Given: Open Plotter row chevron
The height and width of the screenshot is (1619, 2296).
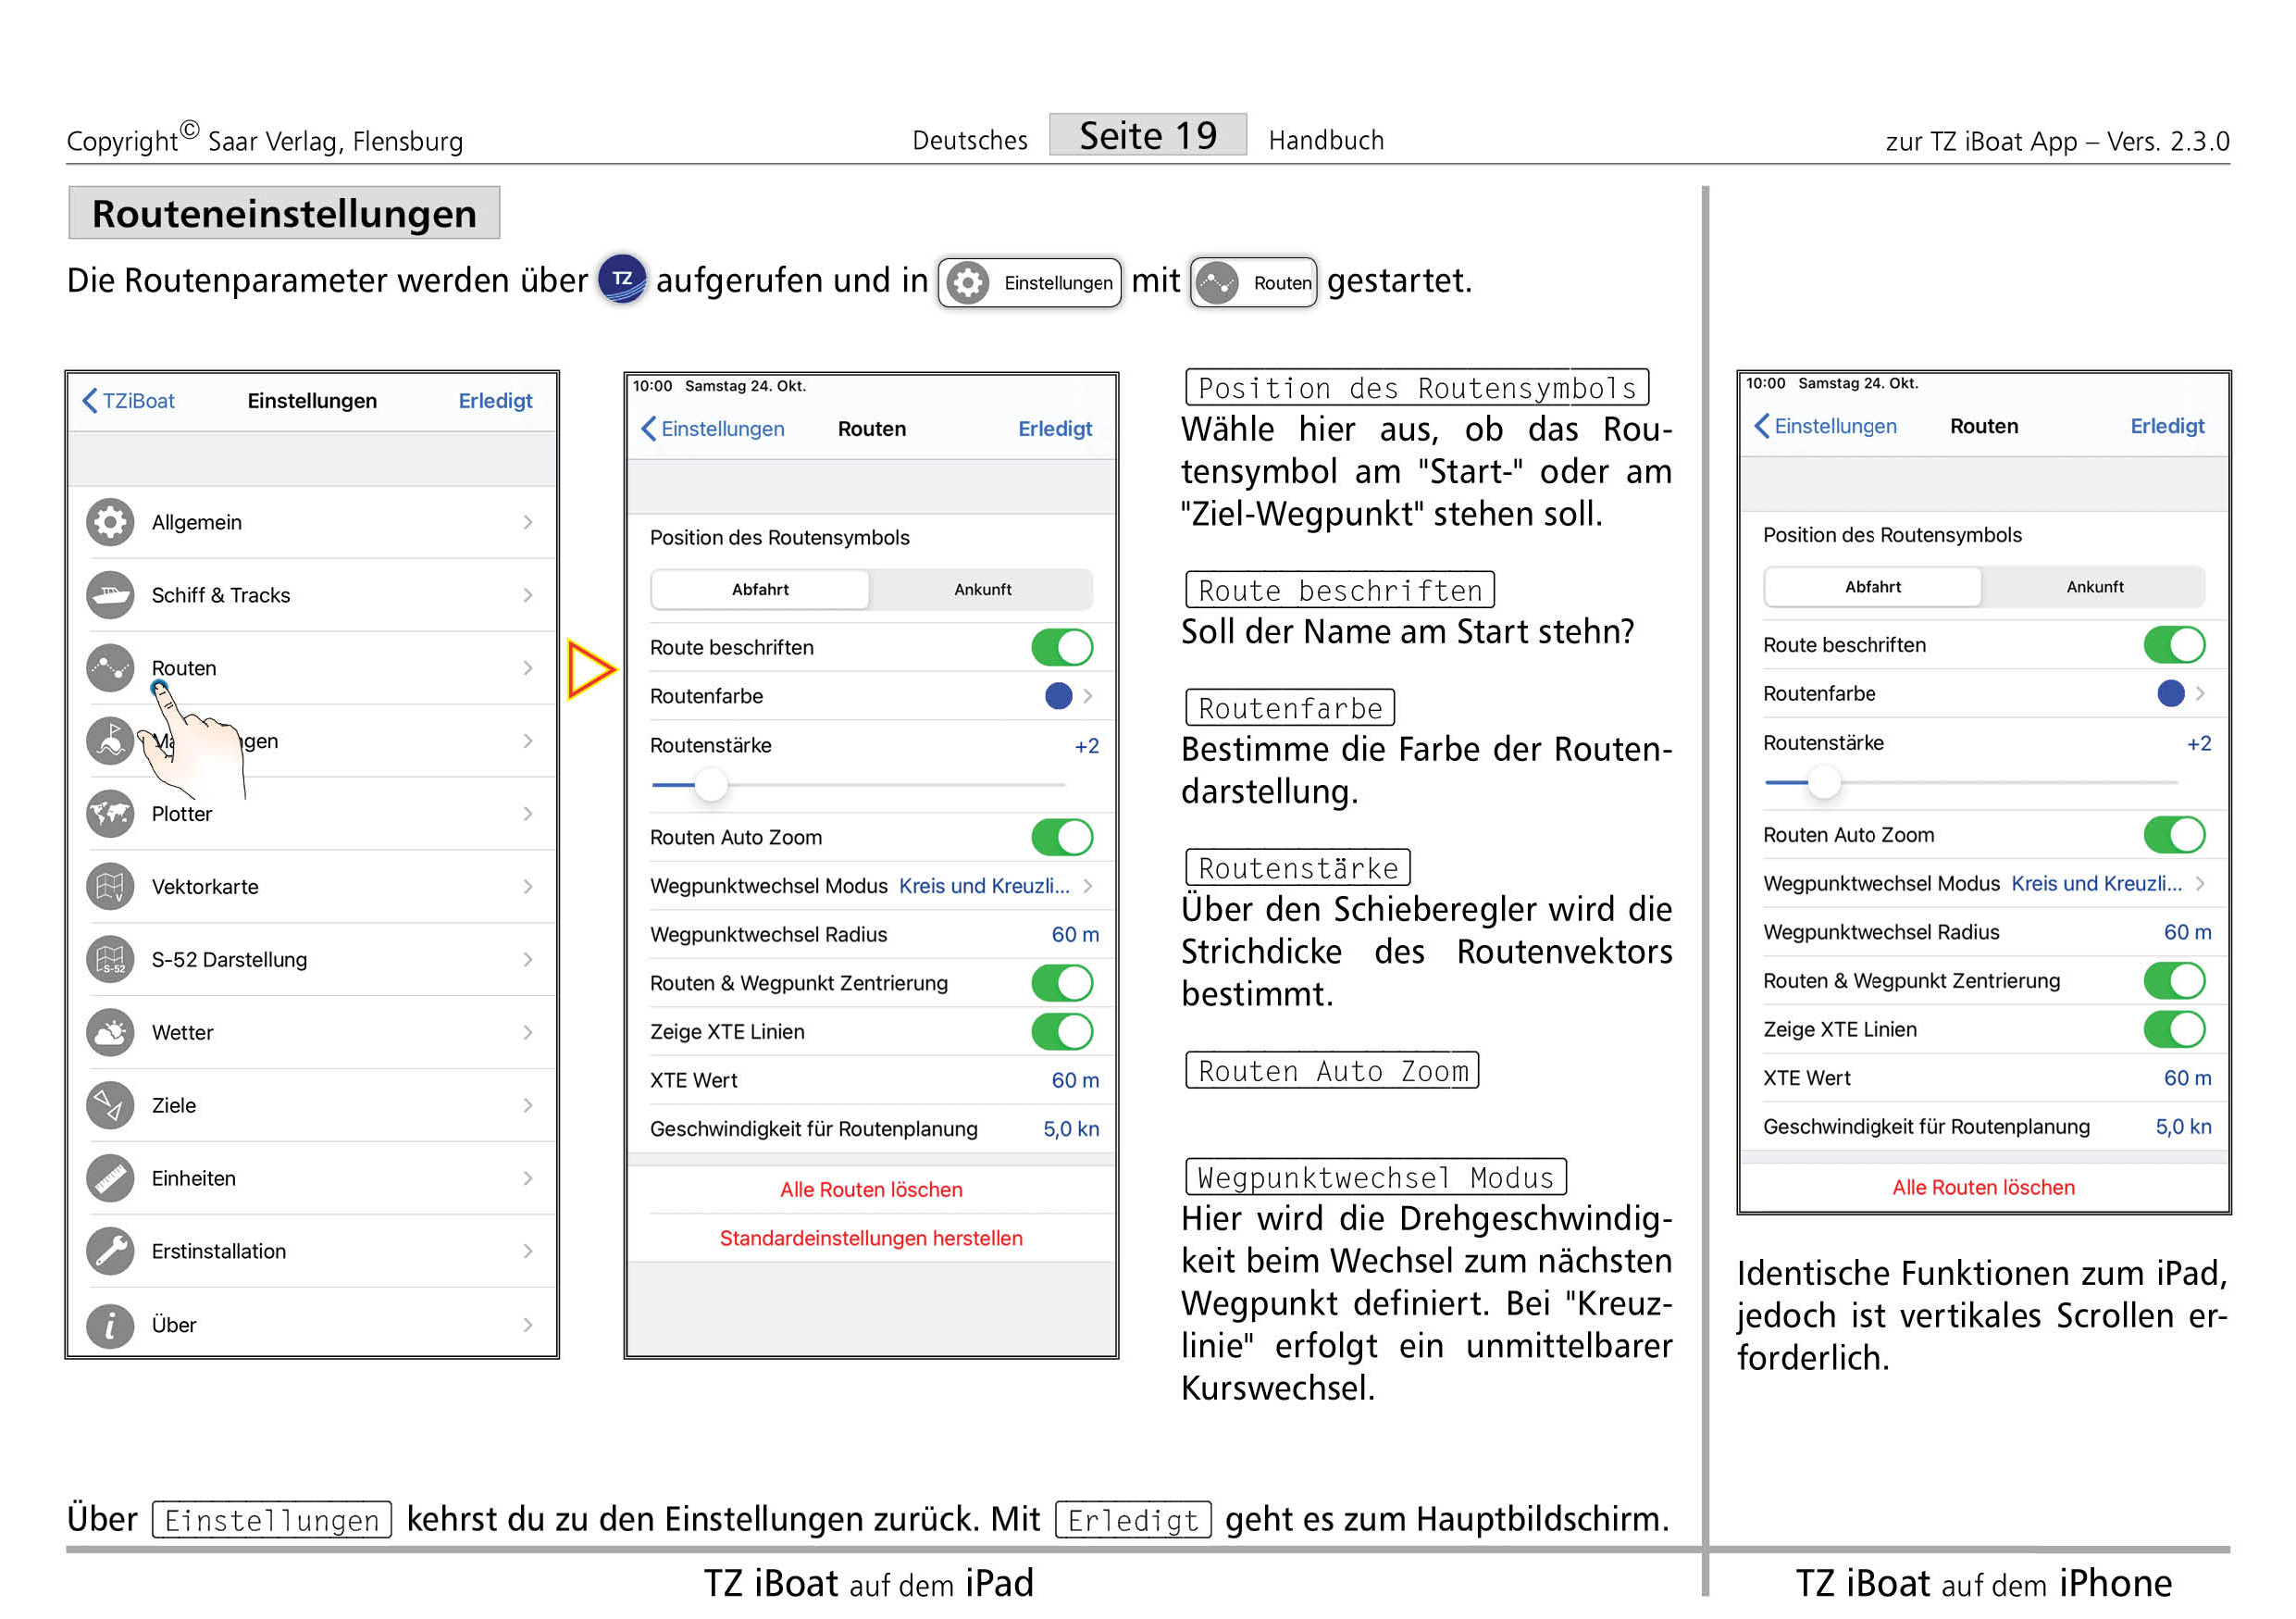Looking at the screenshot, I should [528, 814].
